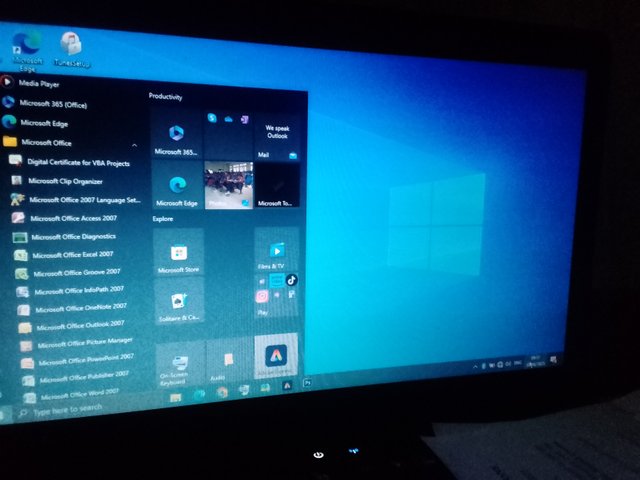640x480 pixels.
Task: Open the Microsoft 365 tile
Action: pos(176,135)
